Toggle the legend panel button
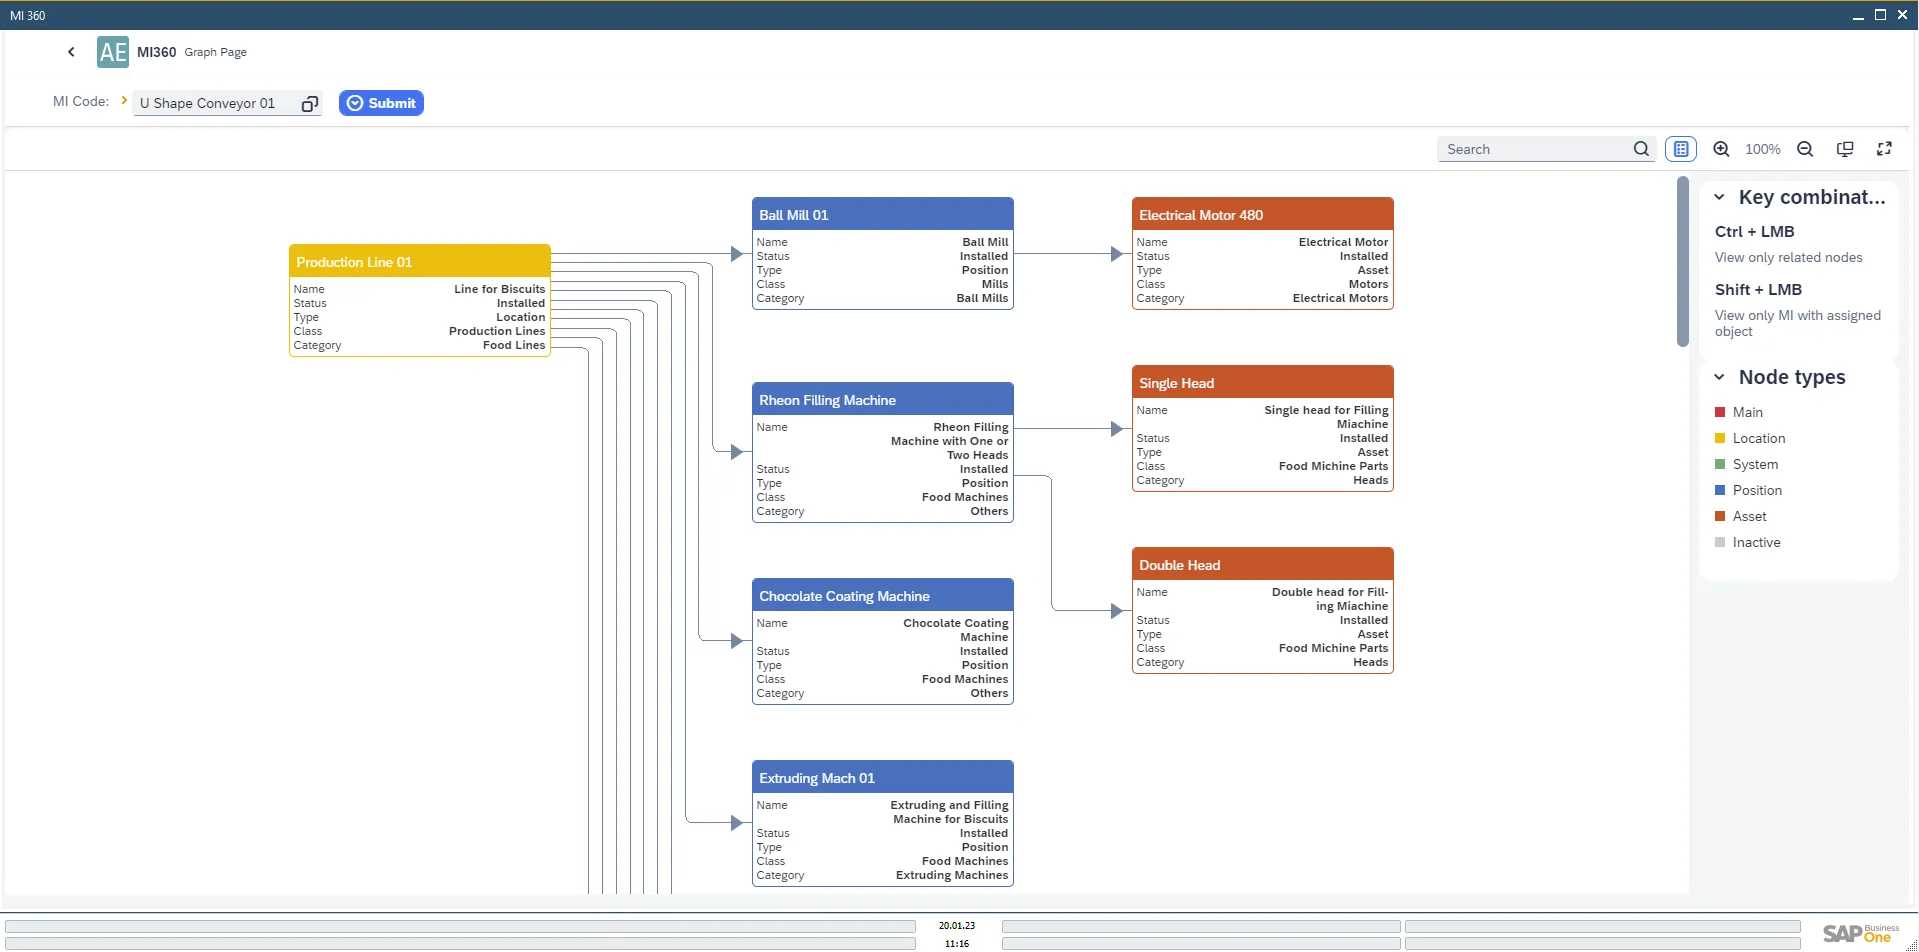This screenshot has height=952, width=1919. [x=1681, y=149]
